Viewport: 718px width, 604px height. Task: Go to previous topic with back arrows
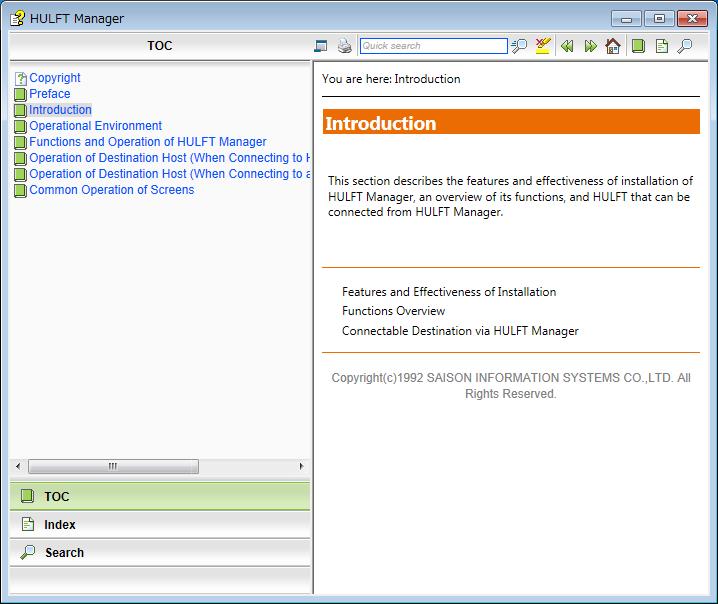(x=567, y=46)
